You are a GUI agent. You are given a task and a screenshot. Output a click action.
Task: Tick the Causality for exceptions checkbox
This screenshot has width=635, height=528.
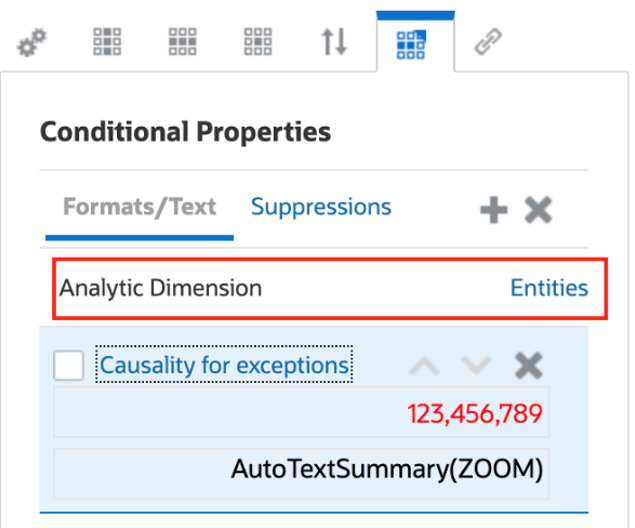[68, 367]
